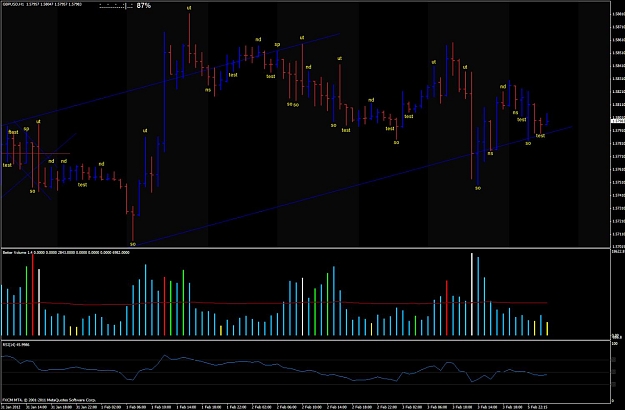This screenshot has height=410, width=625.
Task: Select the short horizontal brown line on the price chart
Action: [x=36, y=153]
